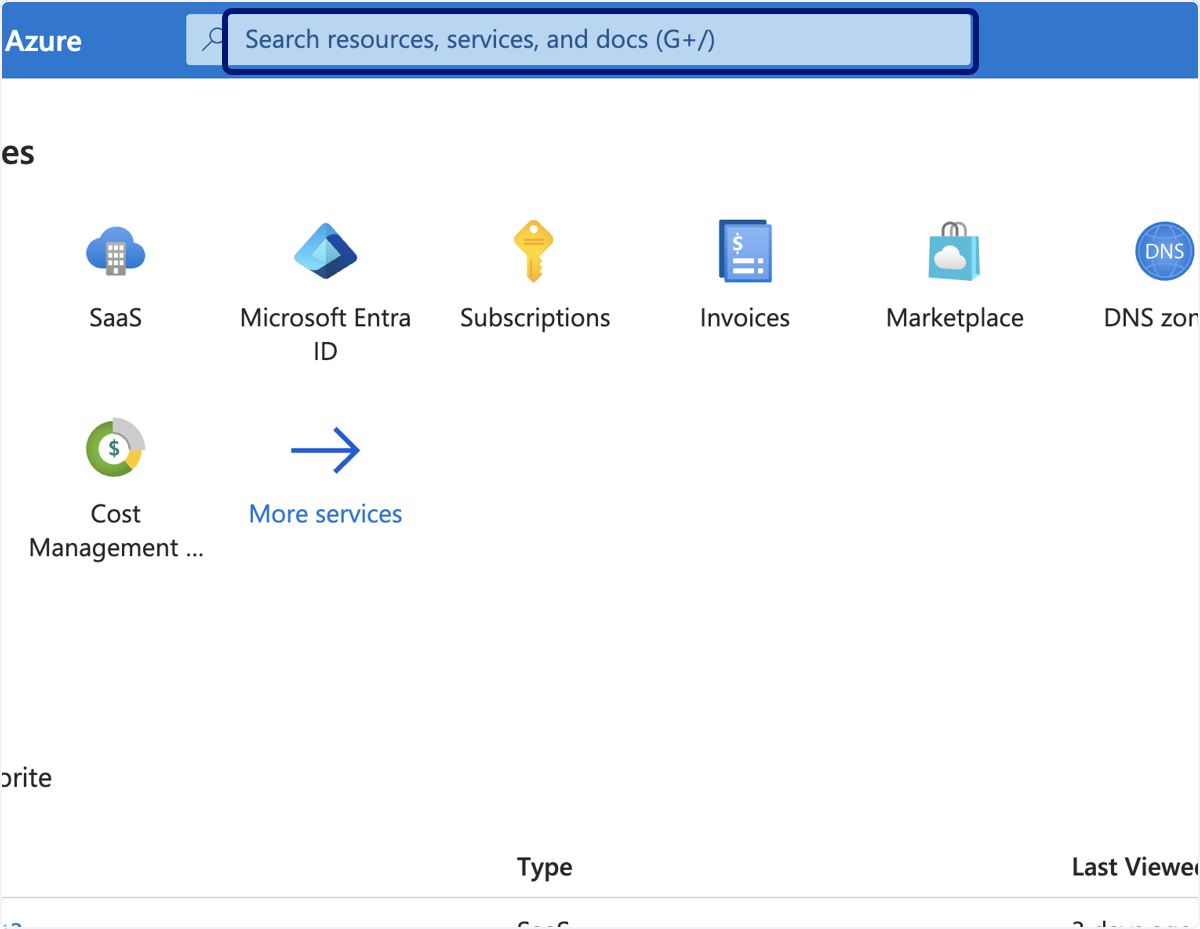This screenshot has width=1200, height=929.
Task: Open the Invoices icon
Action: coord(745,250)
